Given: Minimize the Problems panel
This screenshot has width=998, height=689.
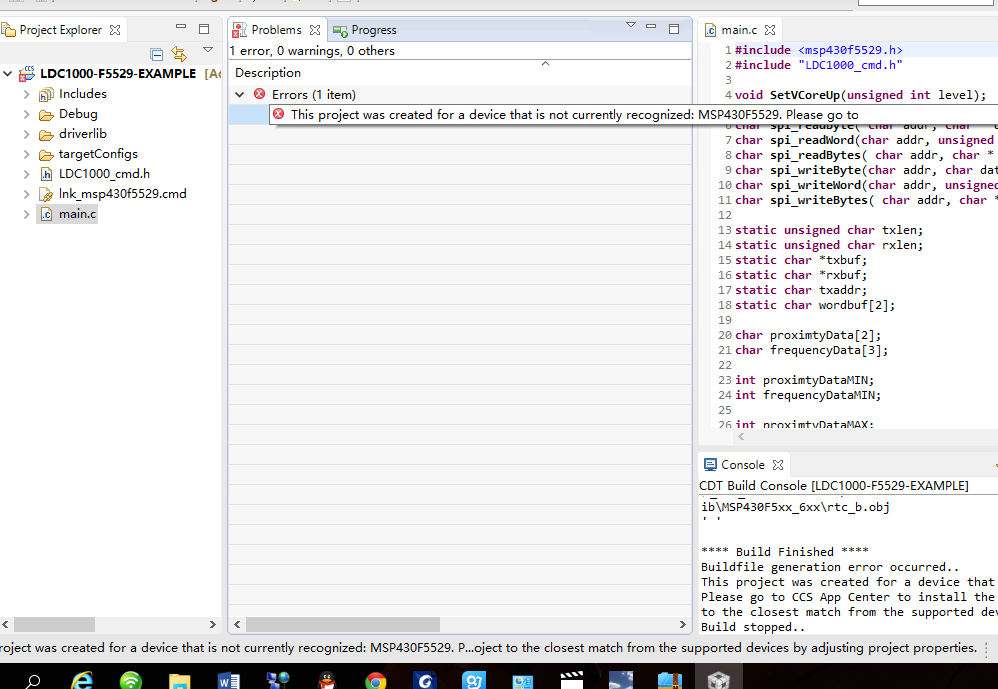Looking at the screenshot, I should (650, 26).
